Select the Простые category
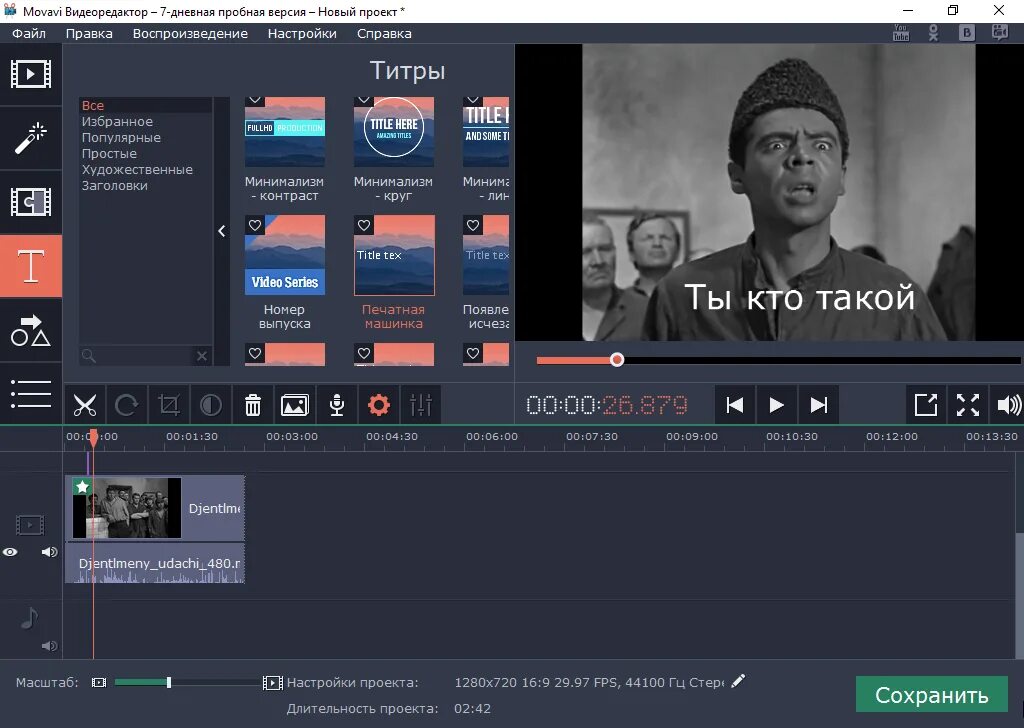The image size is (1024, 728). coord(145,153)
